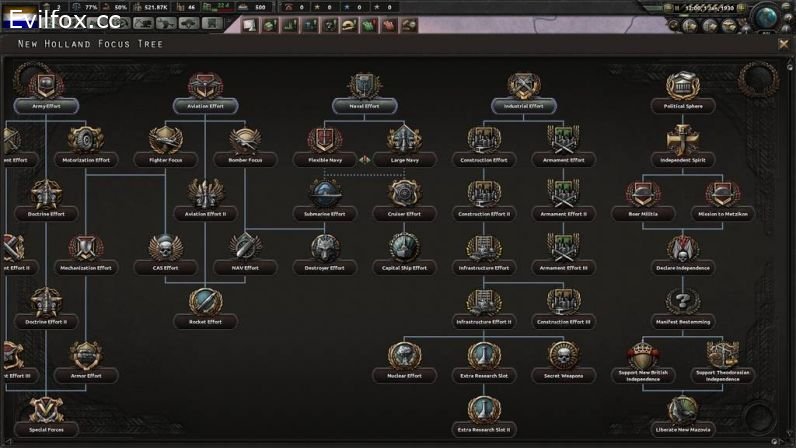
Task: Pick the Industrial Effort focus
Action: [523, 90]
